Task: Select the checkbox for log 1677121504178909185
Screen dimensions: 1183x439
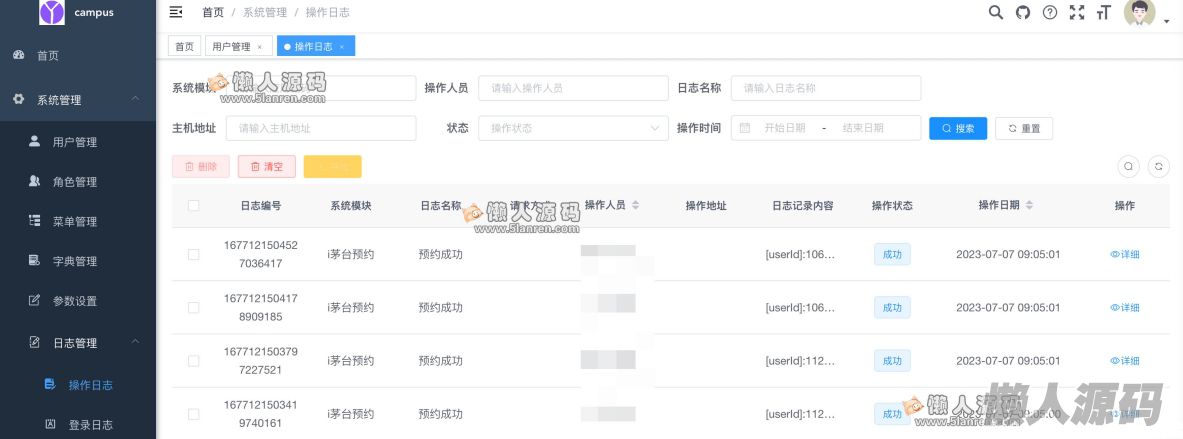Action: point(194,307)
